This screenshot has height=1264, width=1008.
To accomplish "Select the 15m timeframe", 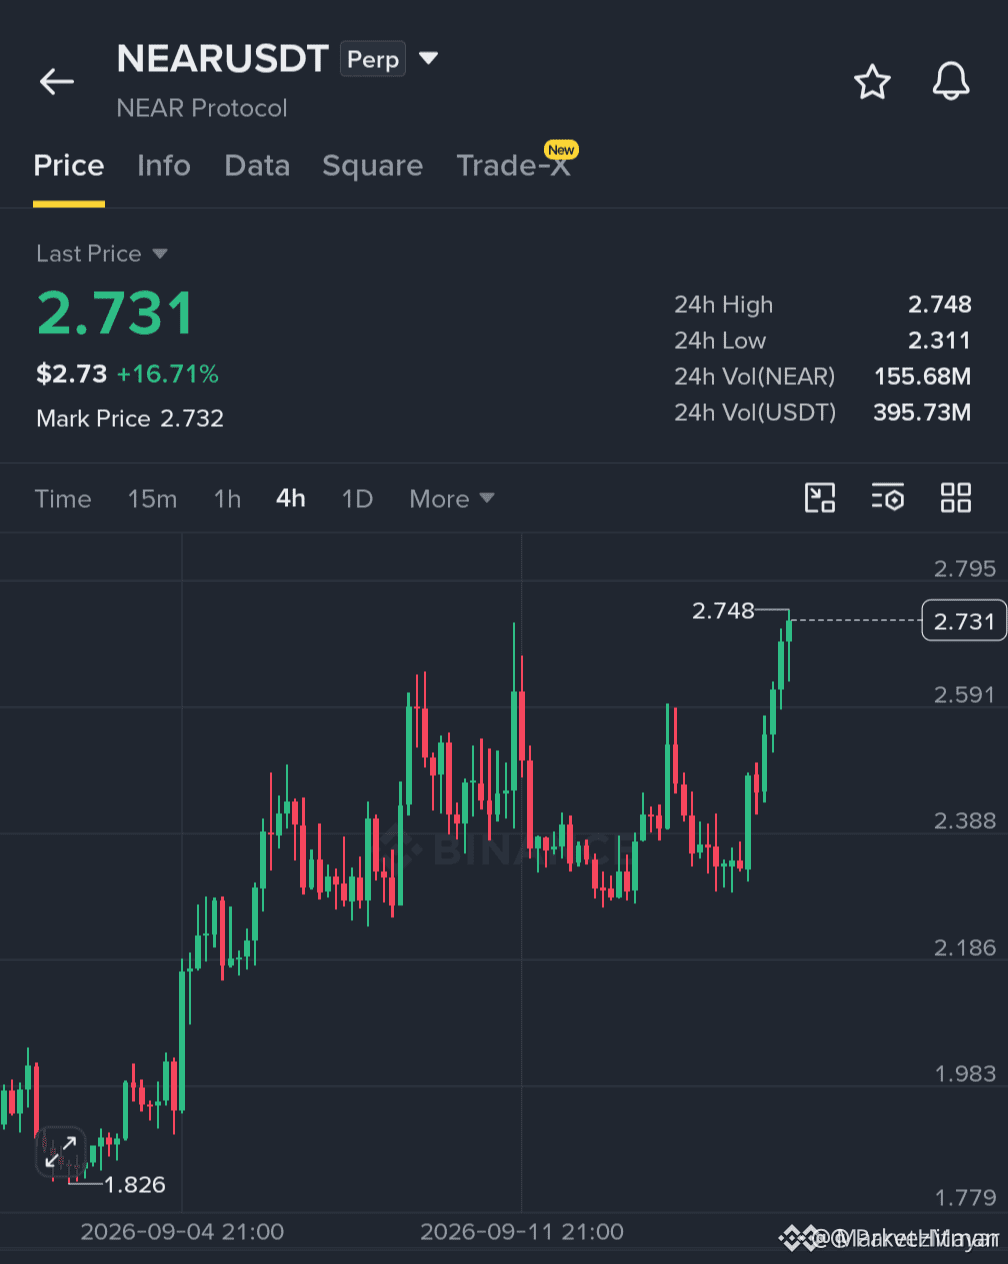I will tap(152, 499).
